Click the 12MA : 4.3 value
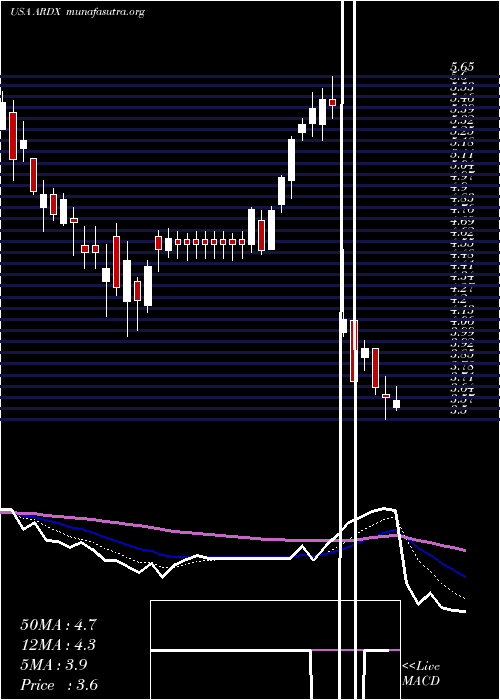The width and height of the screenshot is (500, 700). click(x=58, y=645)
